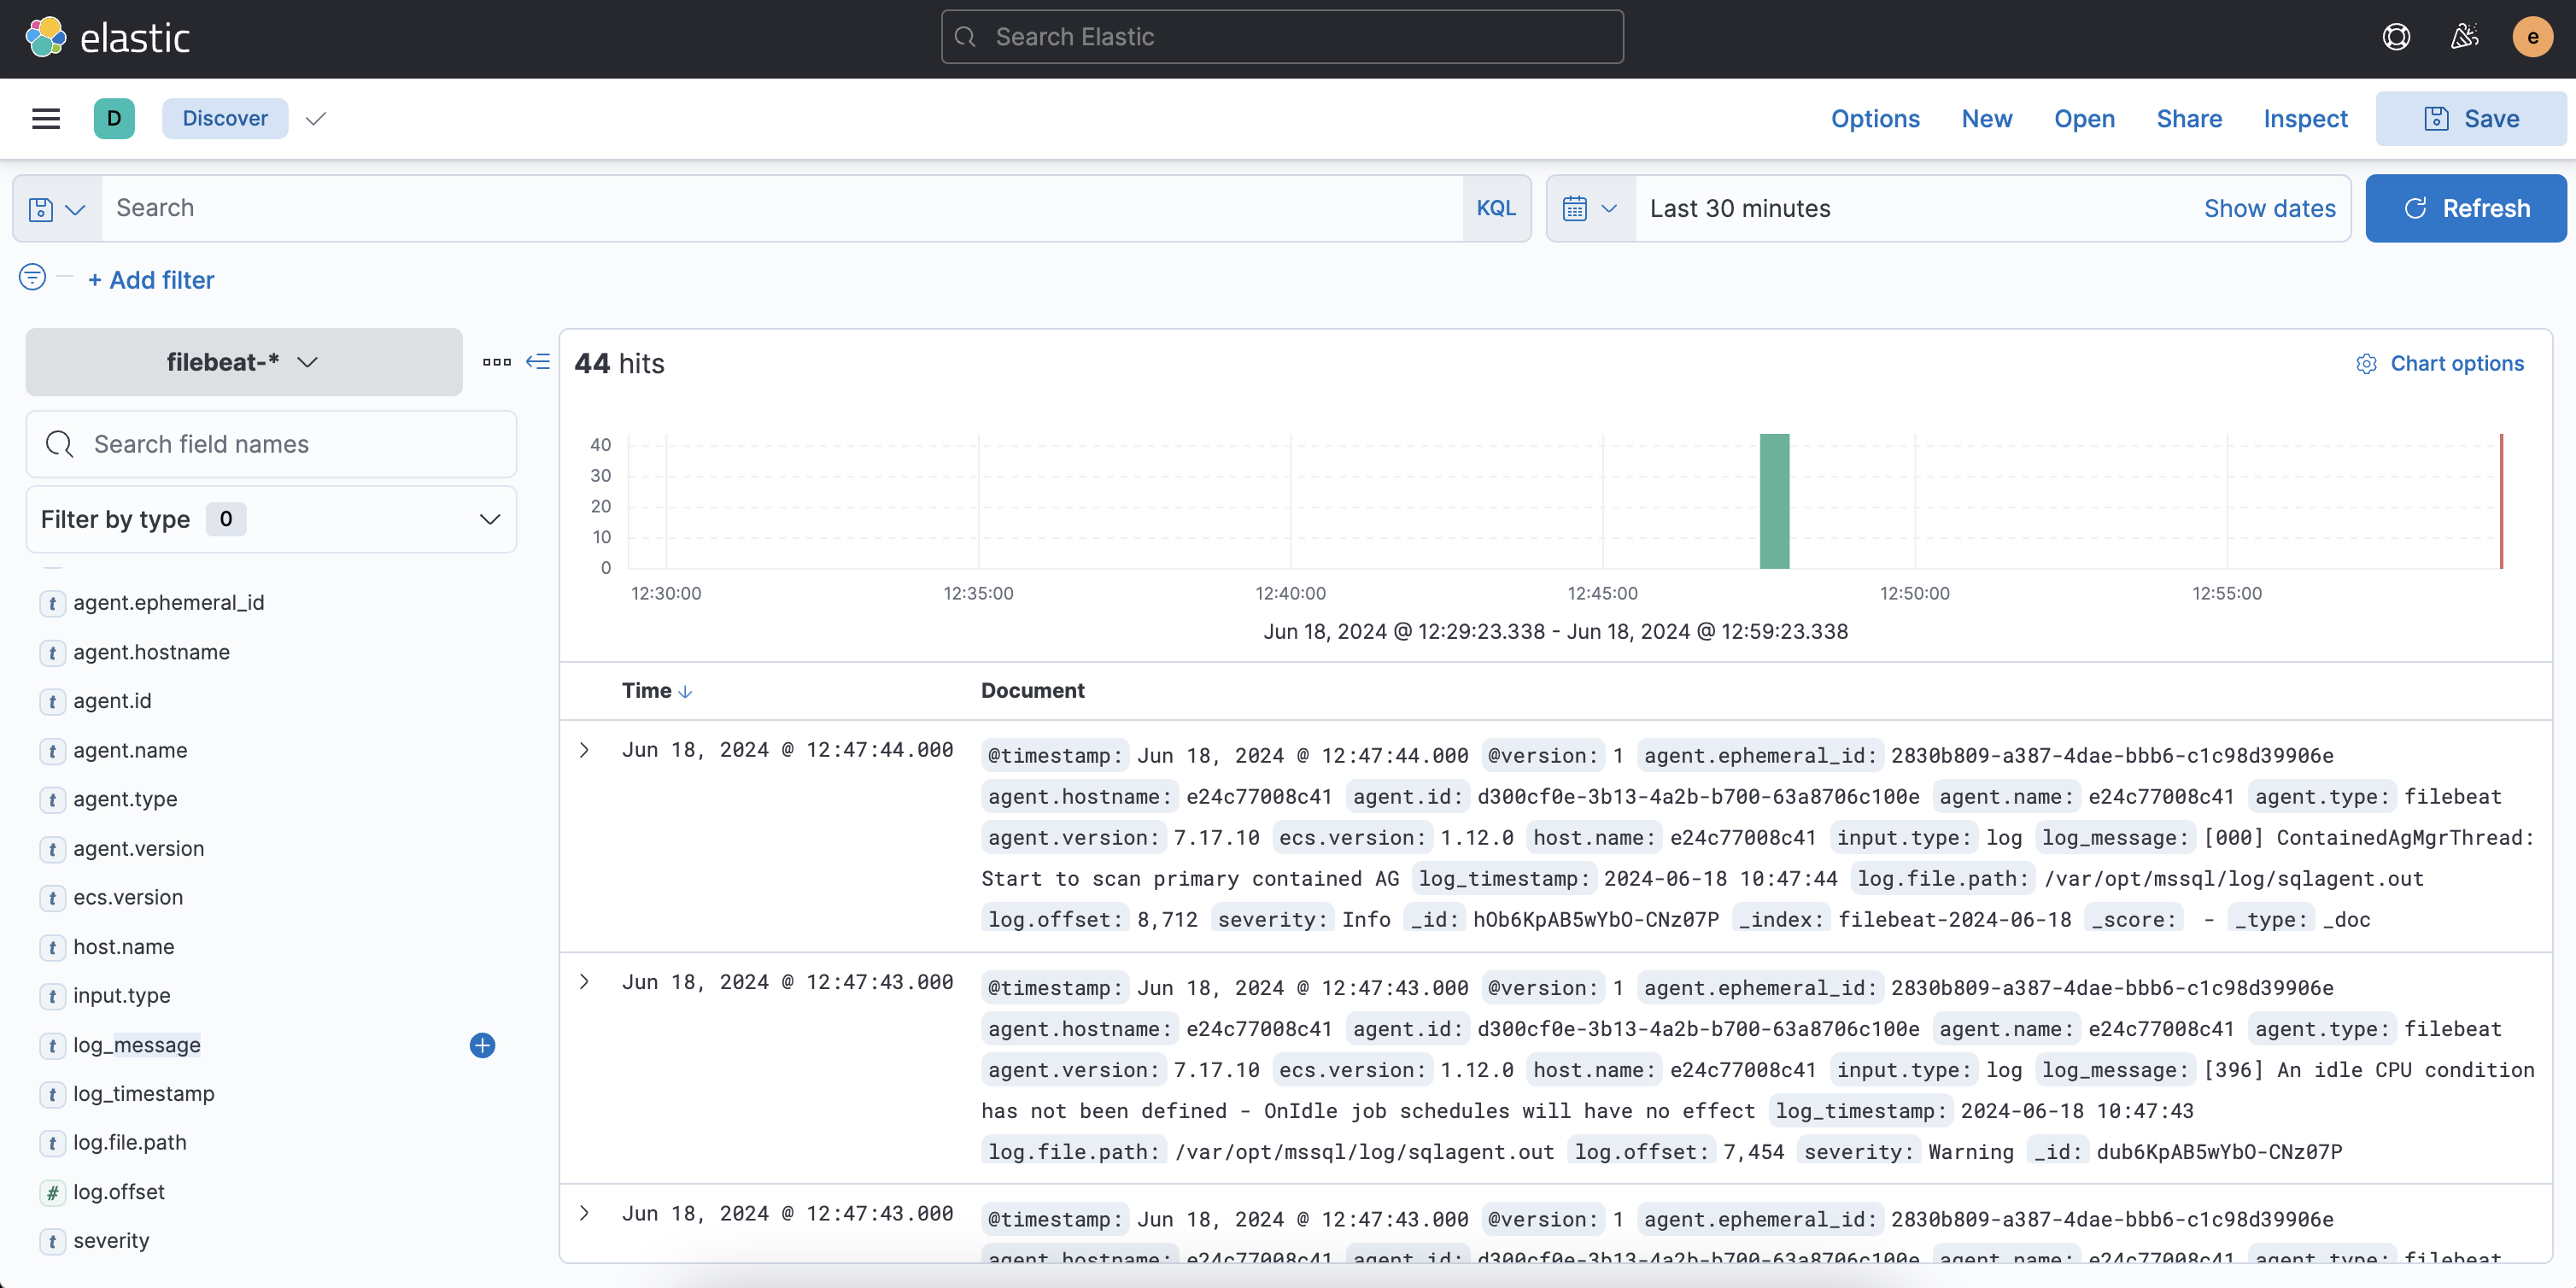Click the green histogram bar
The height and width of the screenshot is (1288, 2576).
coord(1775,500)
